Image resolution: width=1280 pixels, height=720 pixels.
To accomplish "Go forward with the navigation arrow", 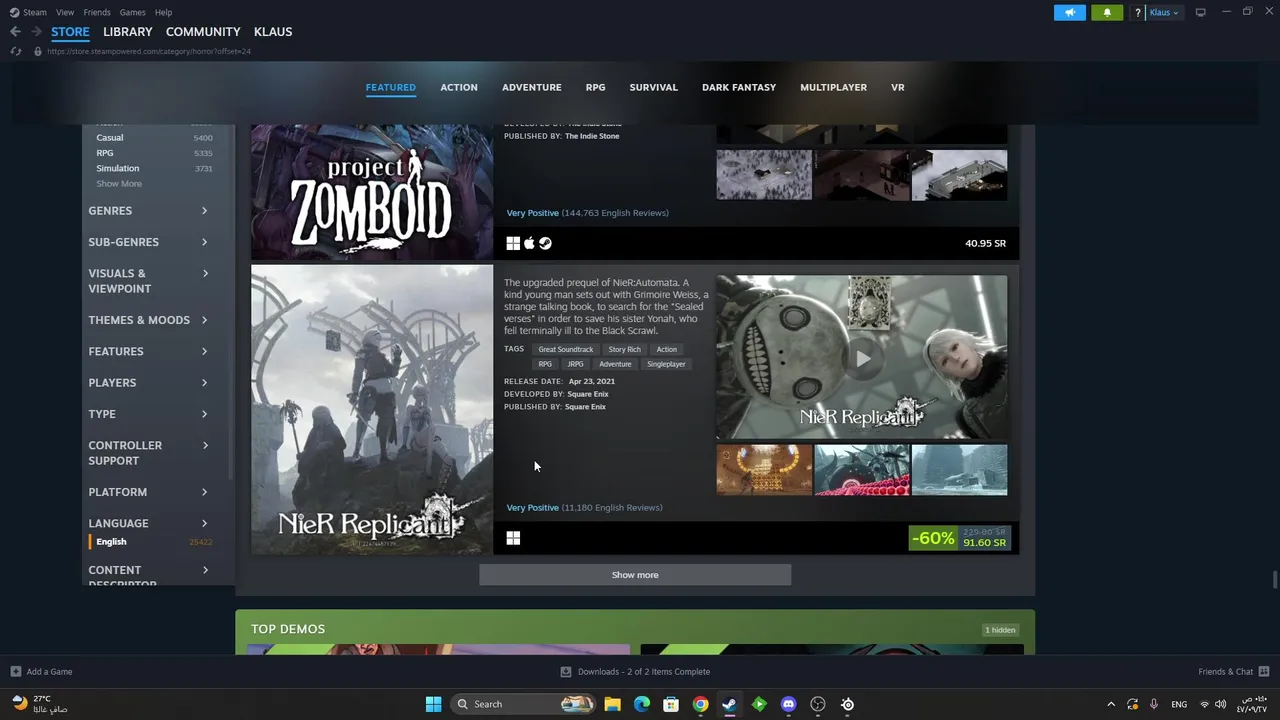I will pos(36,32).
